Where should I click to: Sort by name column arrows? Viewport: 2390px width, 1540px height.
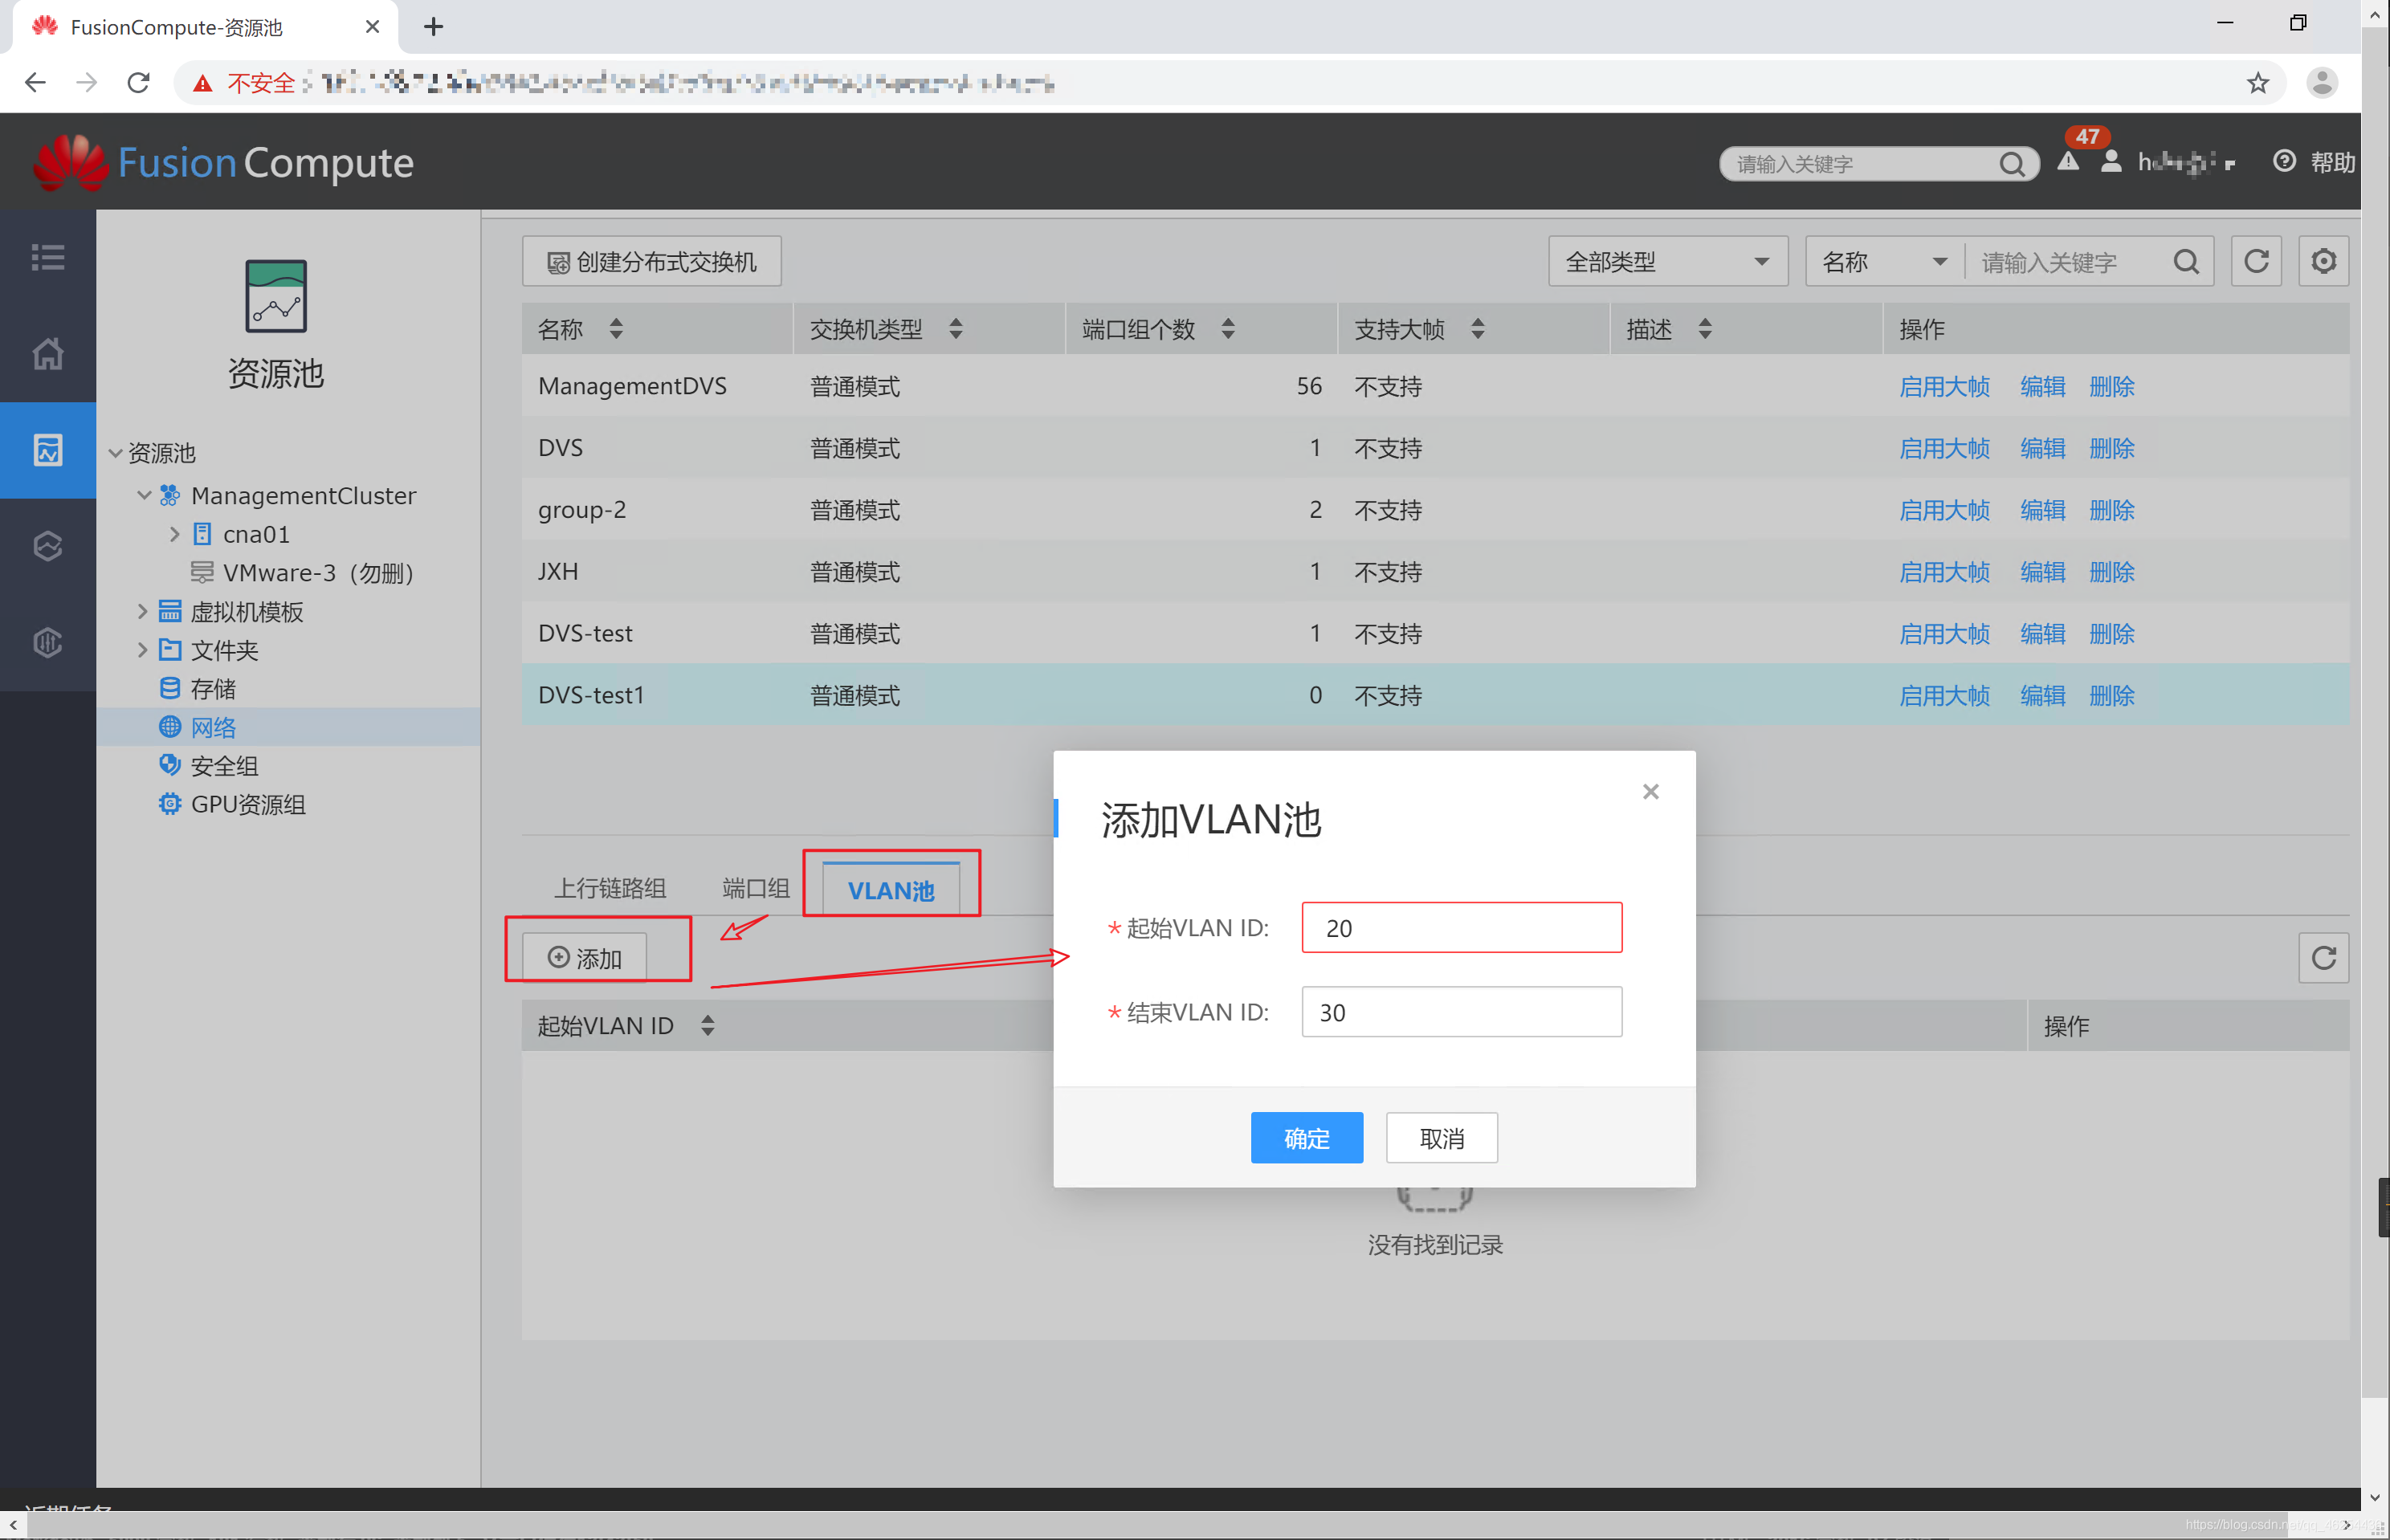click(616, 329)
